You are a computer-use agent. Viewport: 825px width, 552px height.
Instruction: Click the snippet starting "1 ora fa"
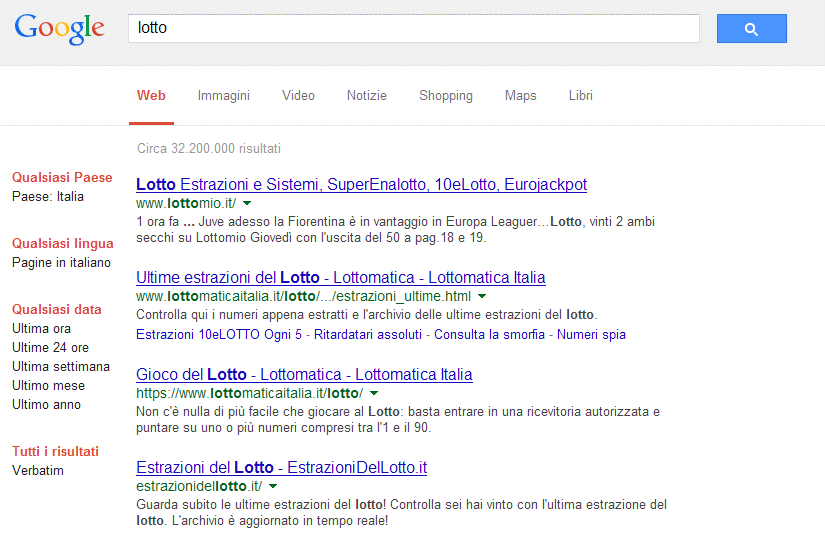[x=395, y=229]
